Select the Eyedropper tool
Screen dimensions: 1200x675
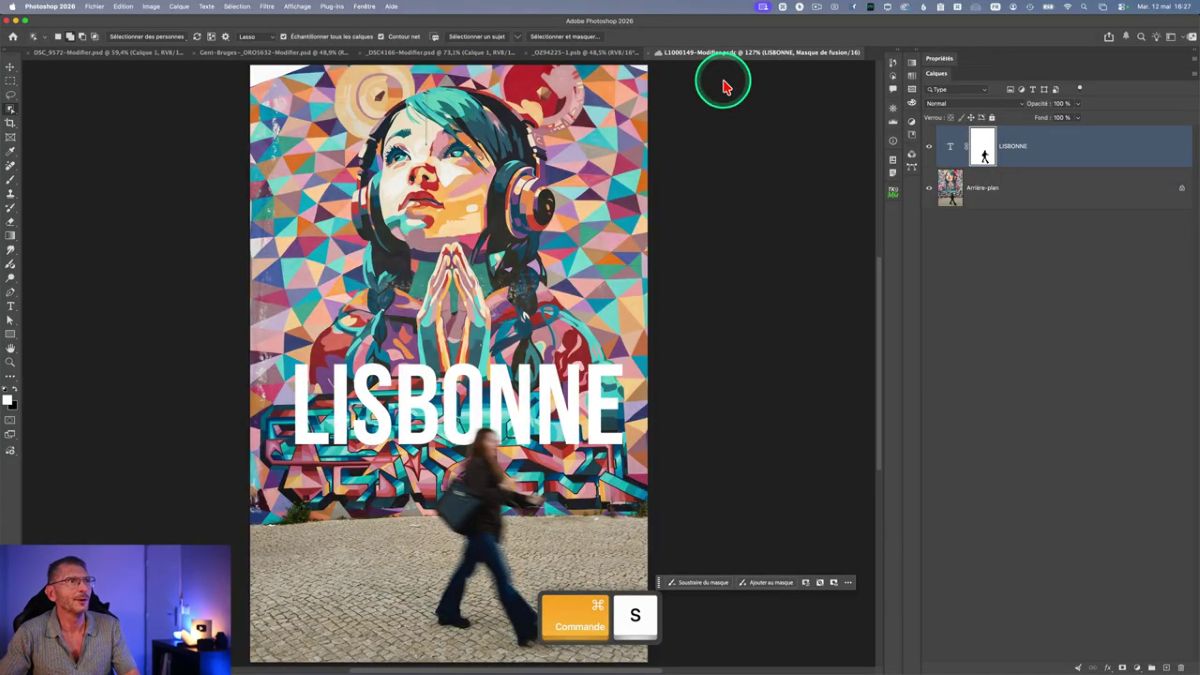pyautogui.click(x=10, y=151)
